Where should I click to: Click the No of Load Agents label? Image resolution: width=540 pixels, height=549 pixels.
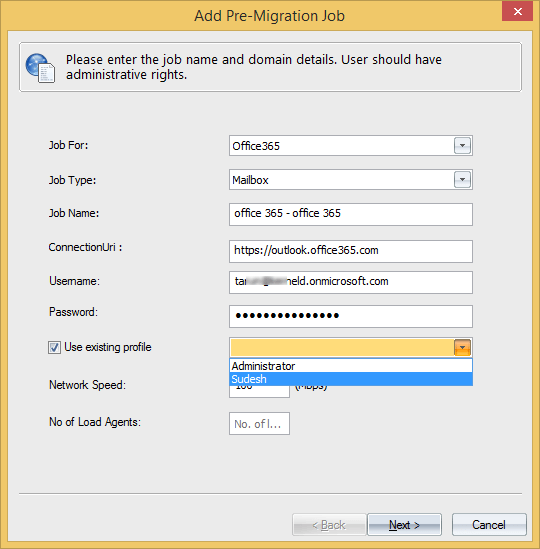(95, 422)
